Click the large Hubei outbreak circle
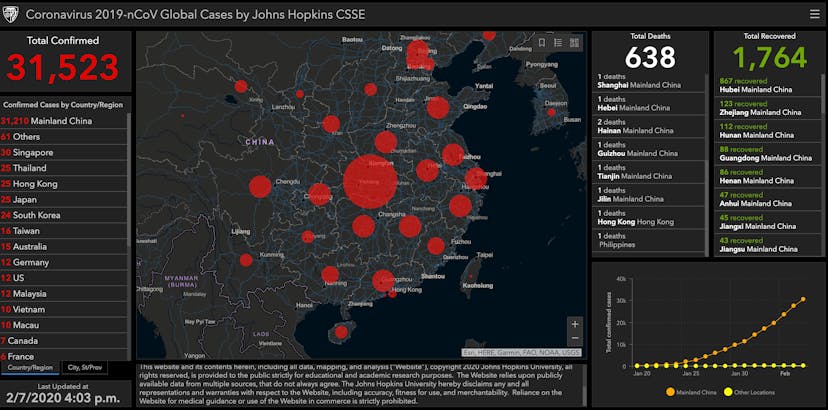Image resolution: width=828 pixels, height=410 pixels. point(370,182)
